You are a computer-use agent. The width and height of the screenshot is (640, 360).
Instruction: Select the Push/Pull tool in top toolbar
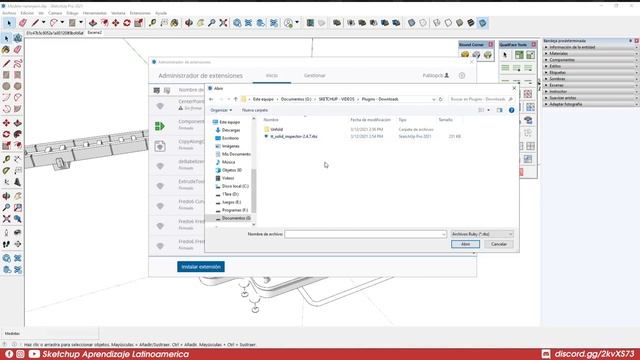pos(93,23)
